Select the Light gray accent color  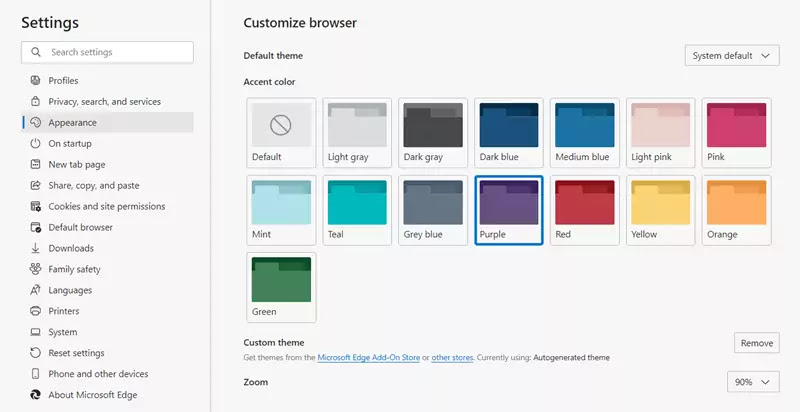(x=357, y=133)
